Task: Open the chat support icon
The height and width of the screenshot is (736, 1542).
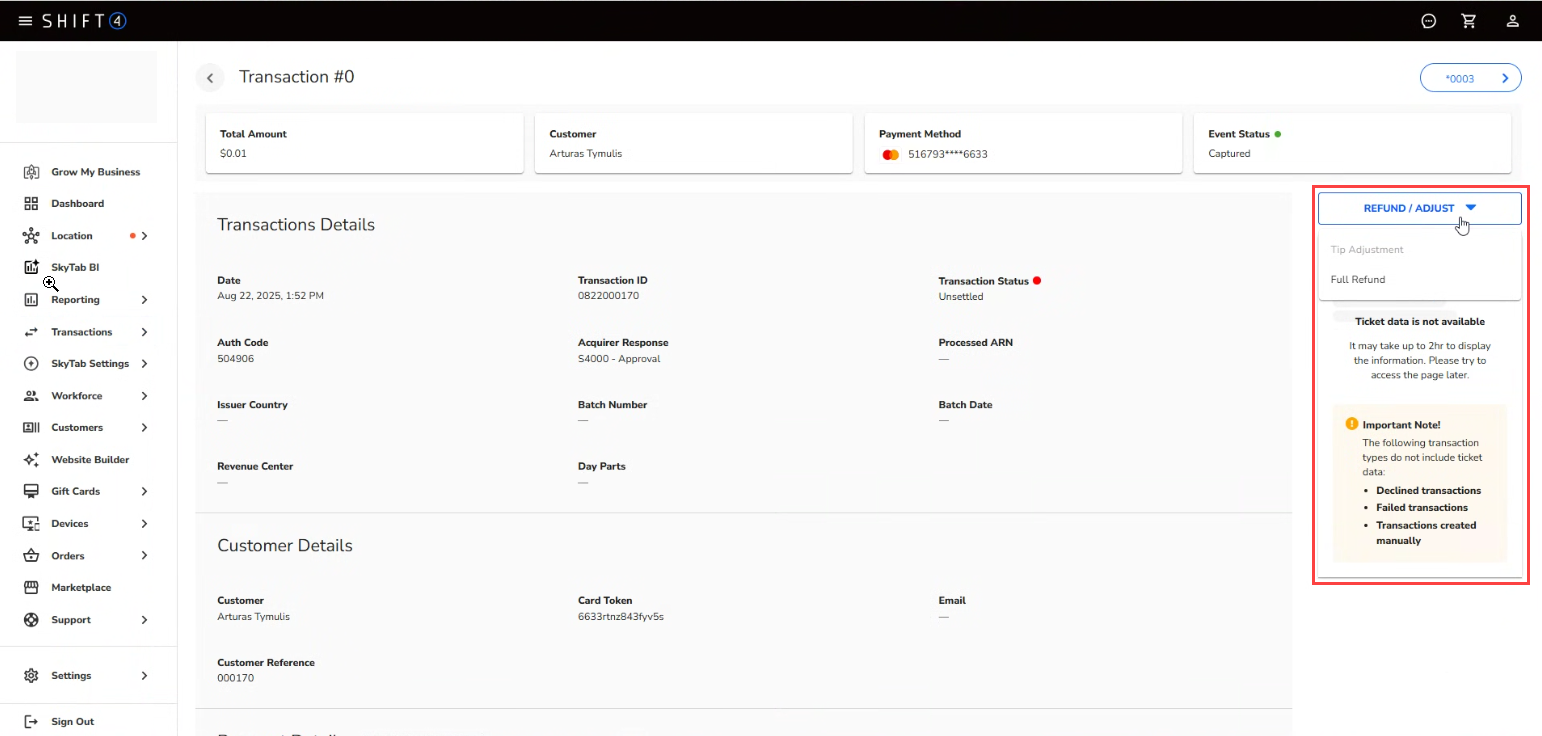Action: tap(1429, 21)
